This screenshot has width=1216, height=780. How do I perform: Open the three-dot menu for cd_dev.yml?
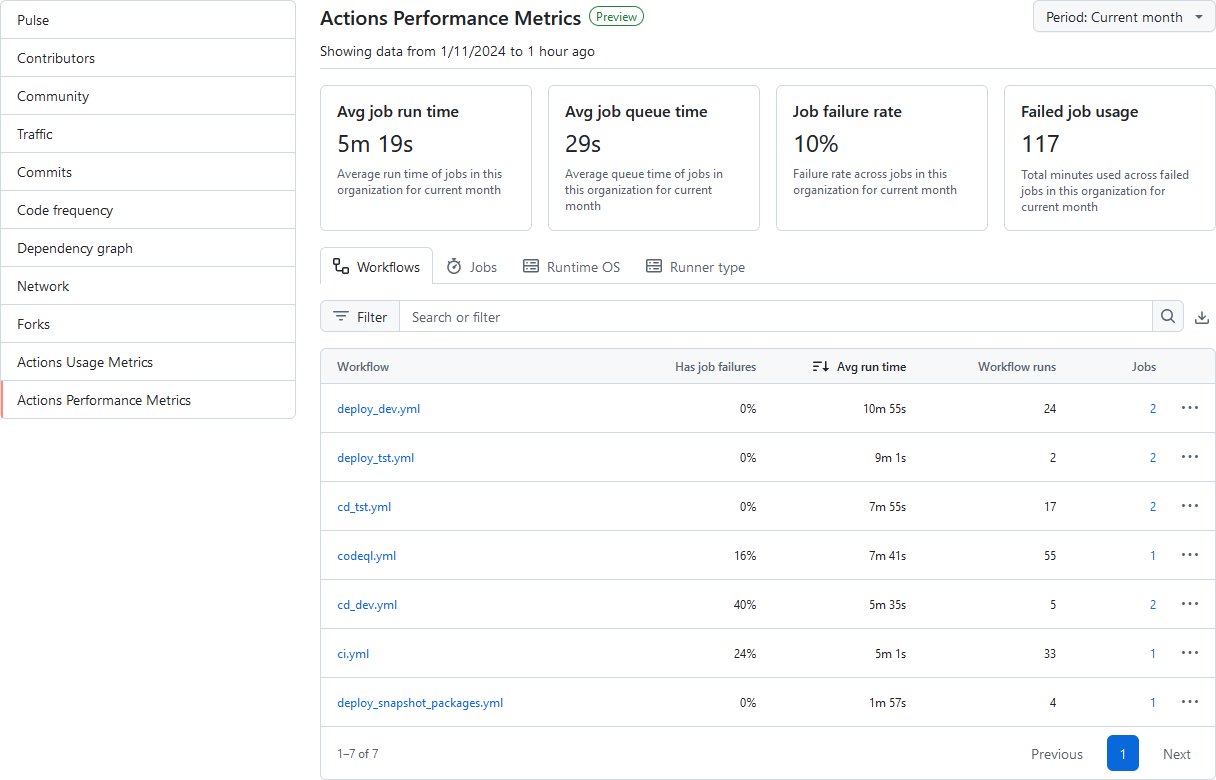[1190, 604]
